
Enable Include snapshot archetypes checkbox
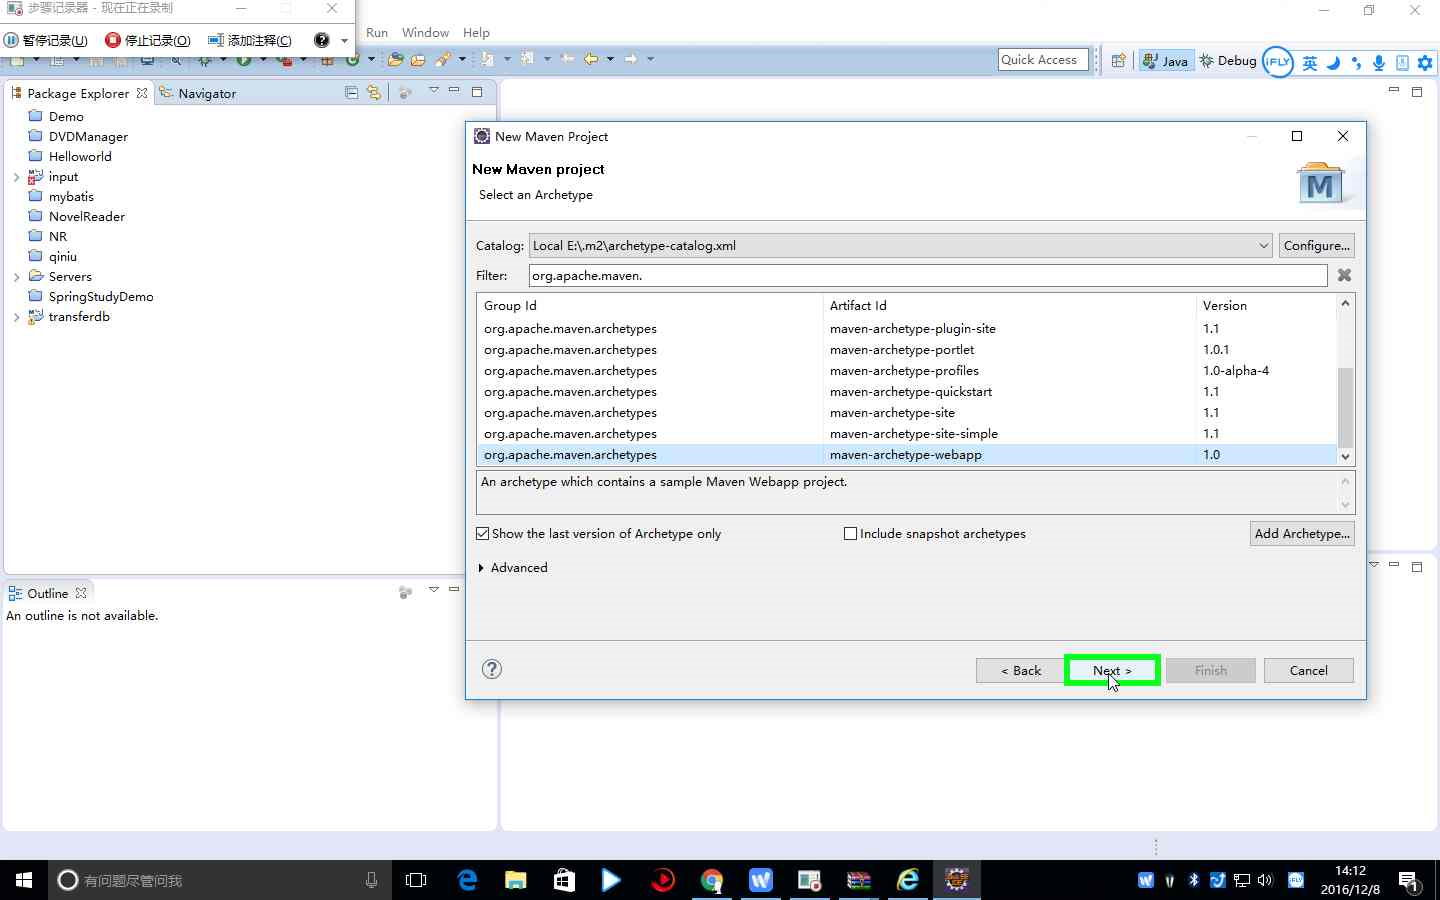coord(935,533)
